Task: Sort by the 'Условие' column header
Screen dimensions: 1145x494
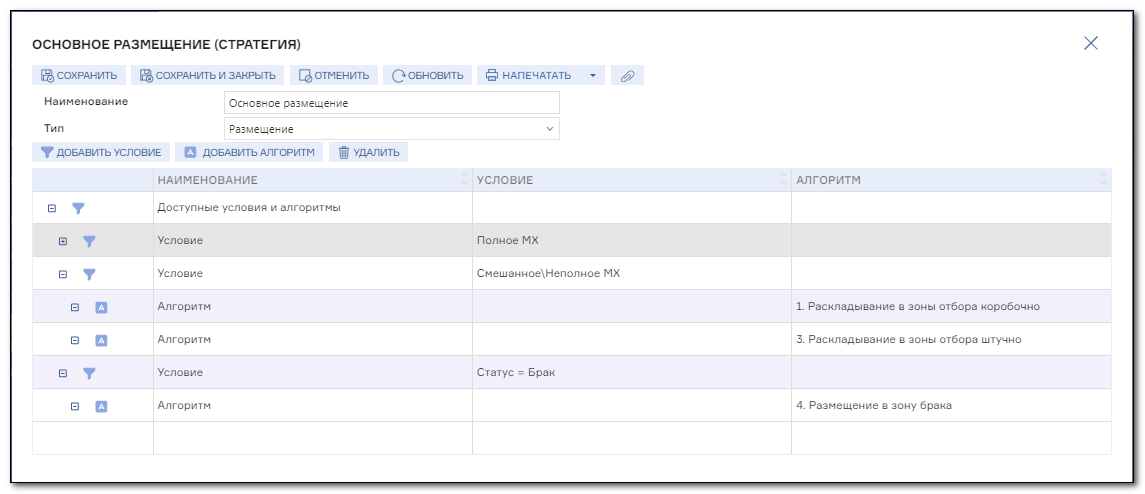Action: click(x=632, y=180)
